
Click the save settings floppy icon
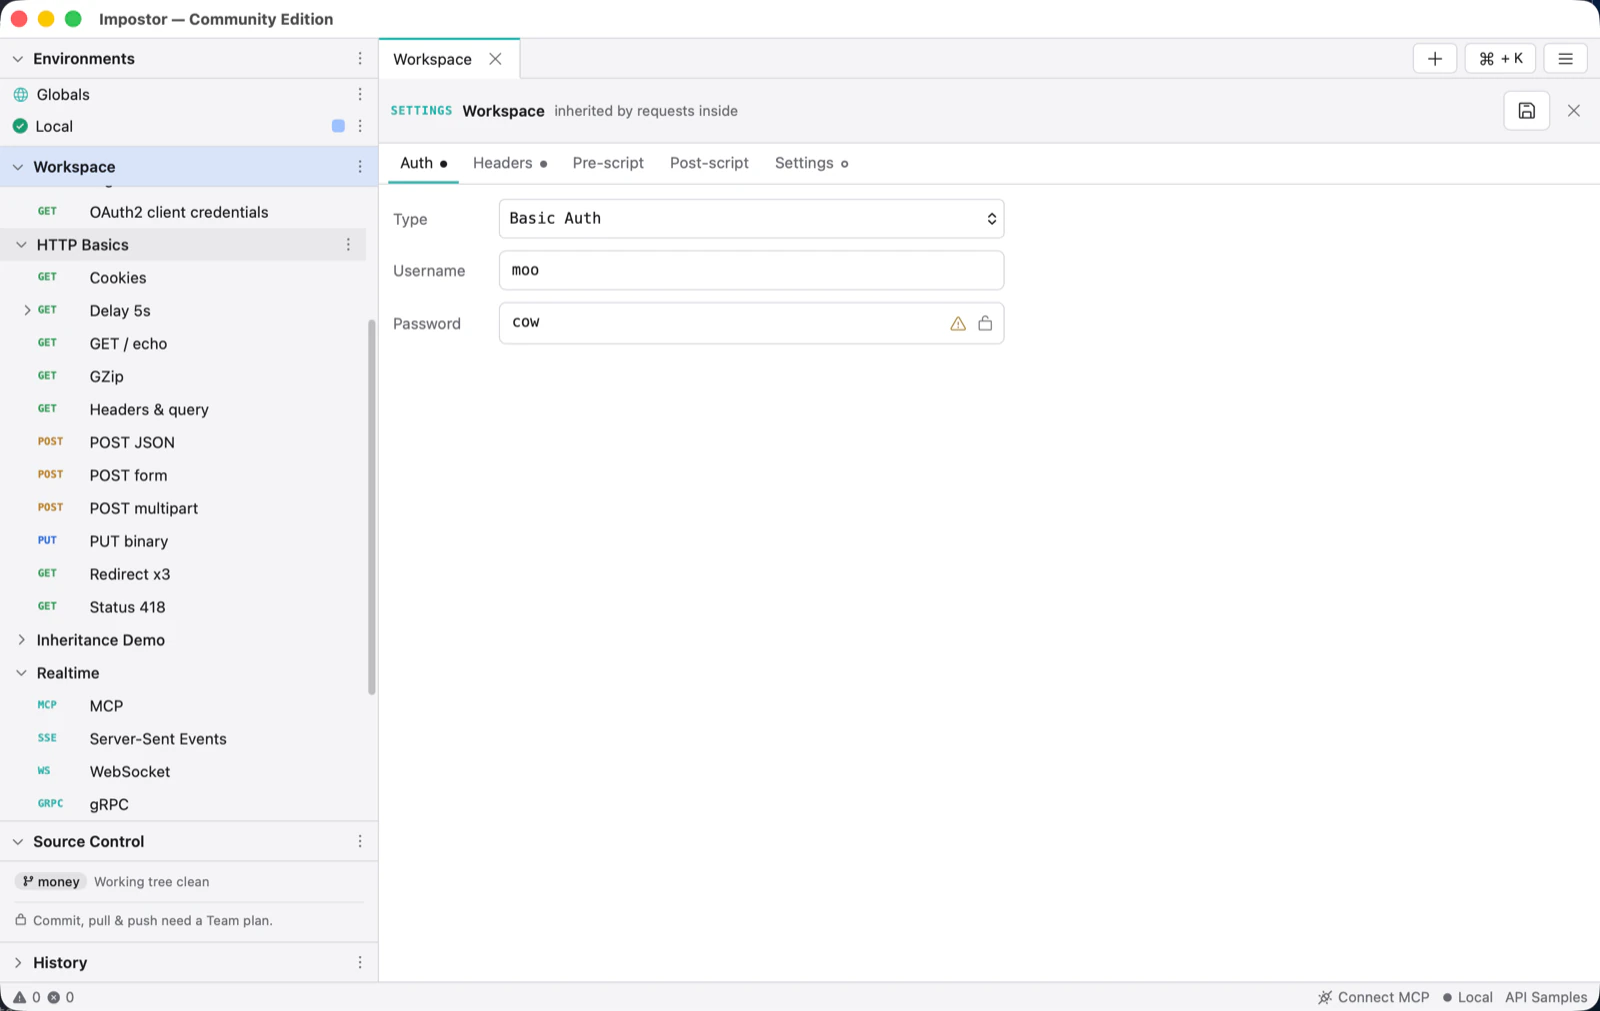pyautogui.click(x=1526, y=111)
